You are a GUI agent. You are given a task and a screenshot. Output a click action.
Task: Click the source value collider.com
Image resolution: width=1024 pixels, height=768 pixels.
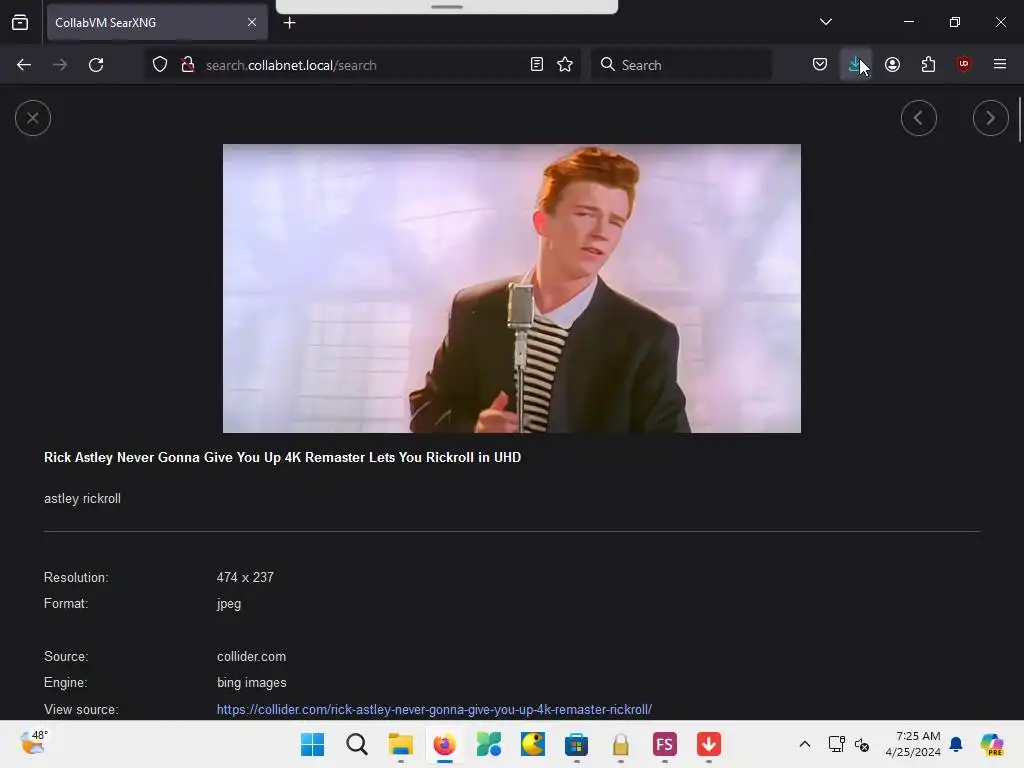(x=251, y=656)
